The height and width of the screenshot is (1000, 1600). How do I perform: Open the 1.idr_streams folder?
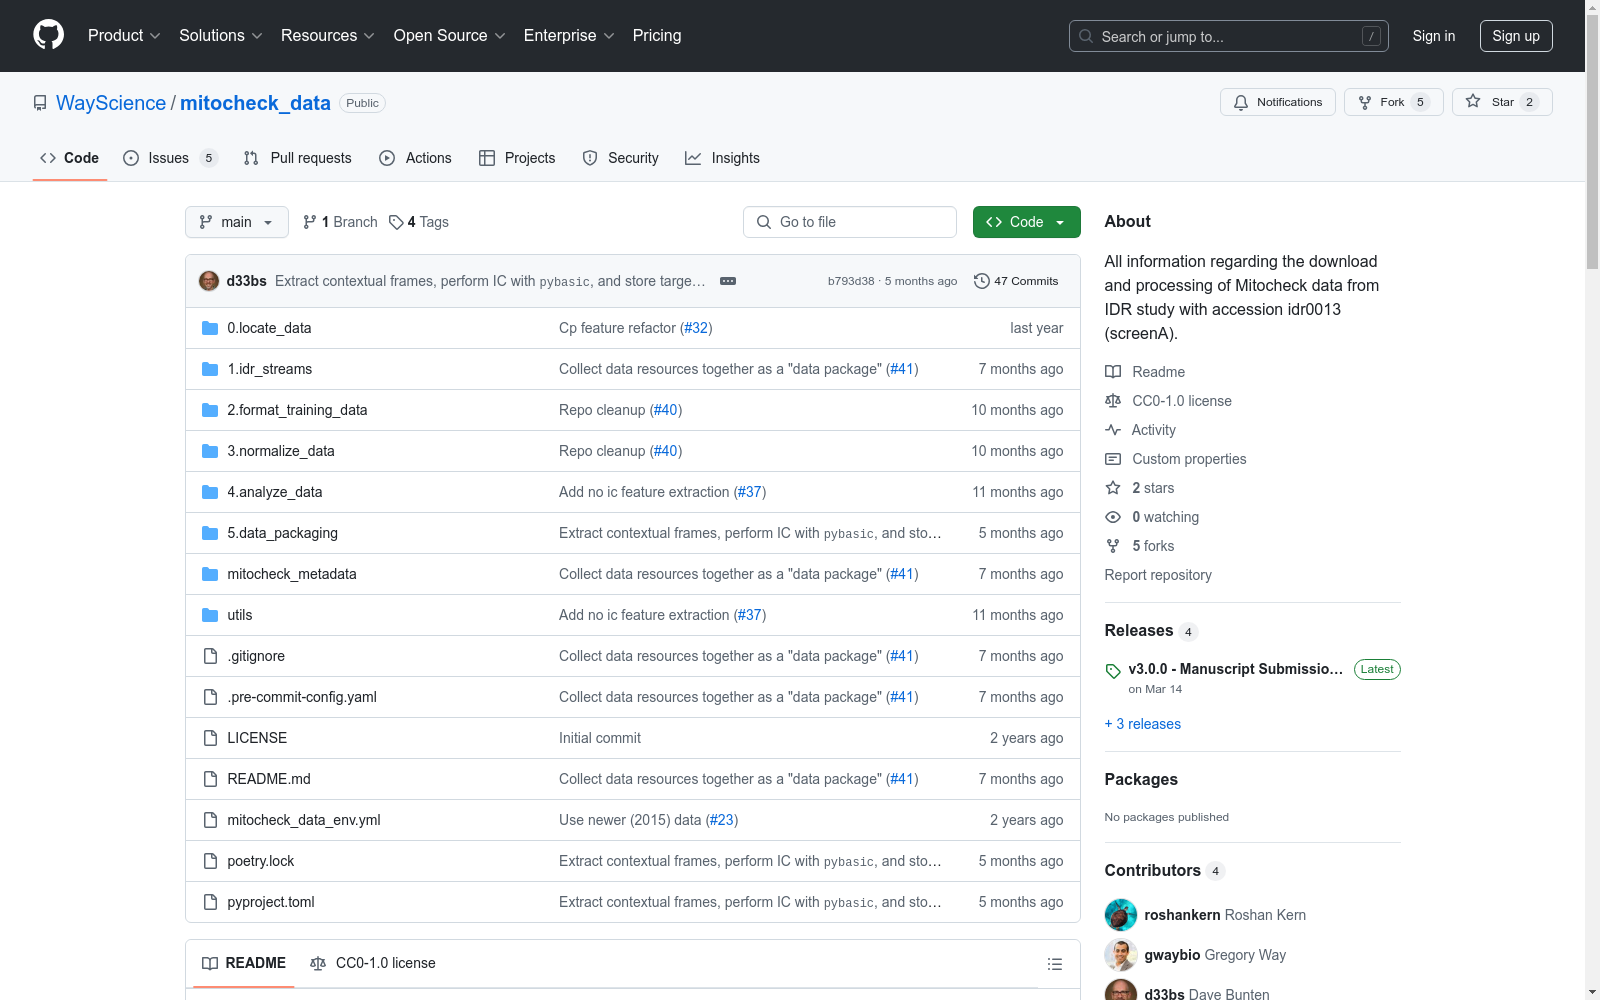(x=270, y=369)
